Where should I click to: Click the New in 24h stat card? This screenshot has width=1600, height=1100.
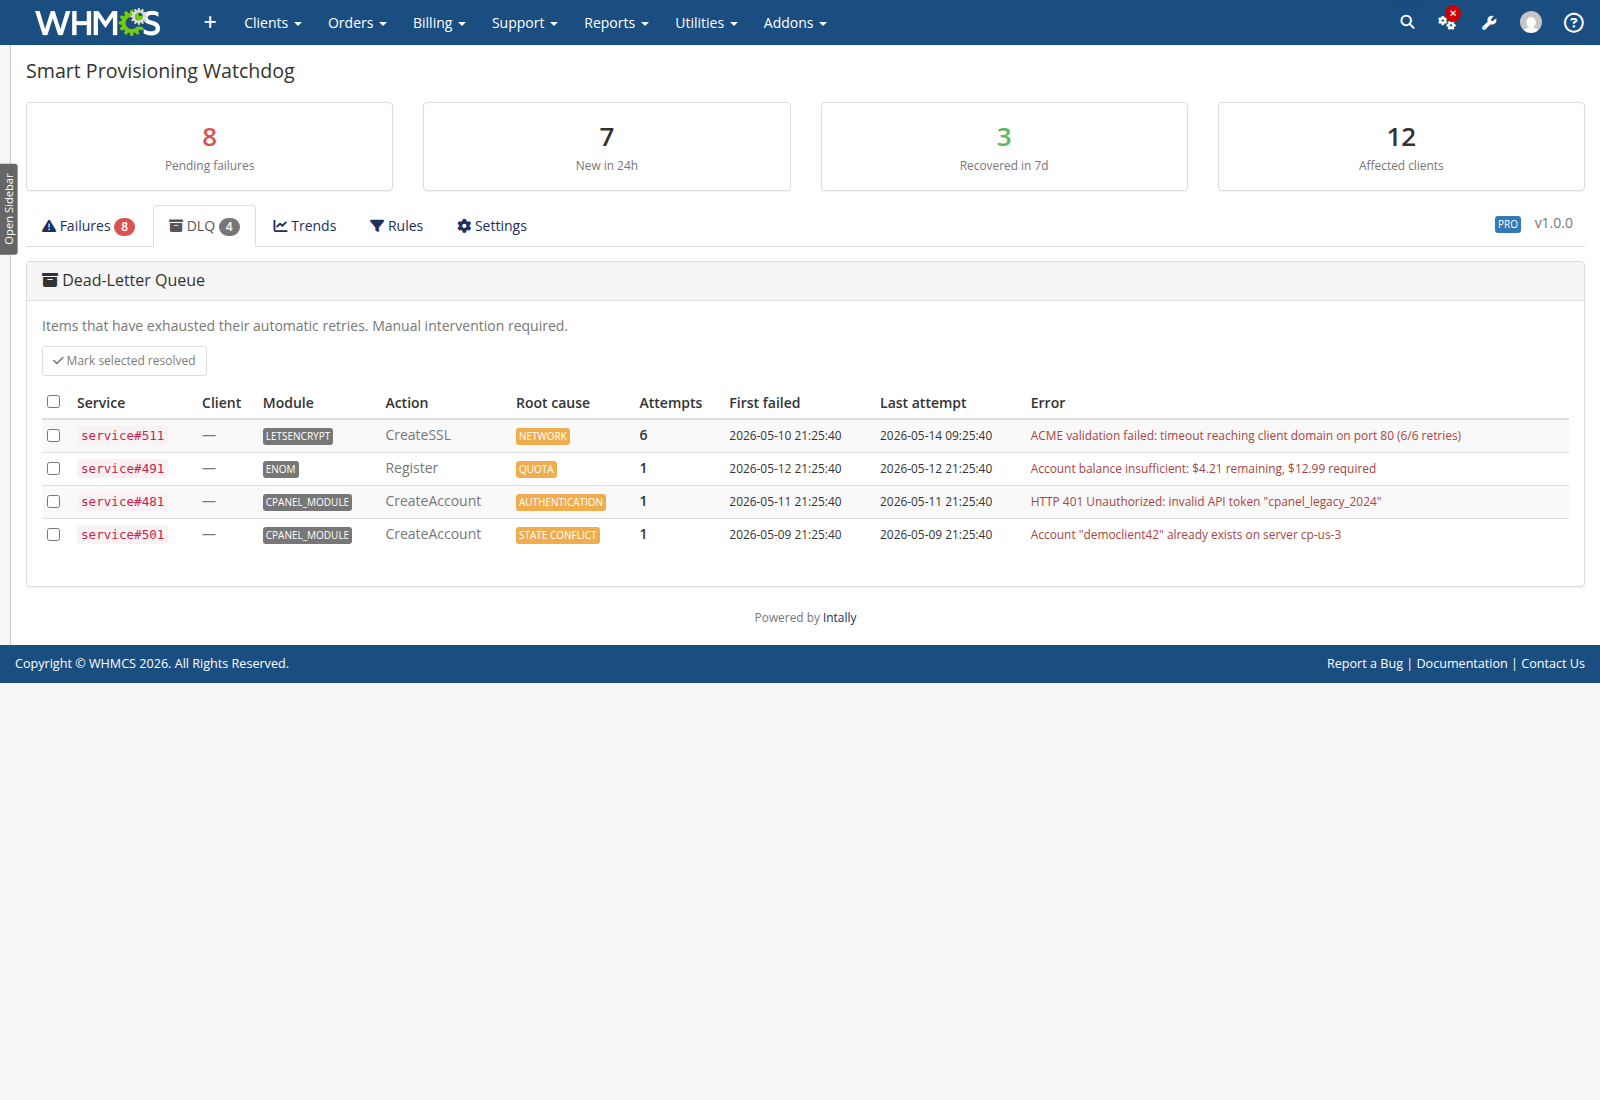(x=607, y=146)
